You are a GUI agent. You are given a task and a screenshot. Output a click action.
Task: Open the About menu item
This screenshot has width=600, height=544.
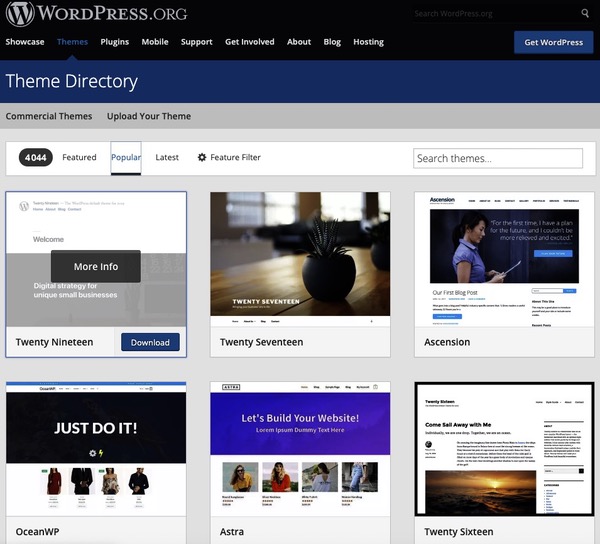[299, 42]
